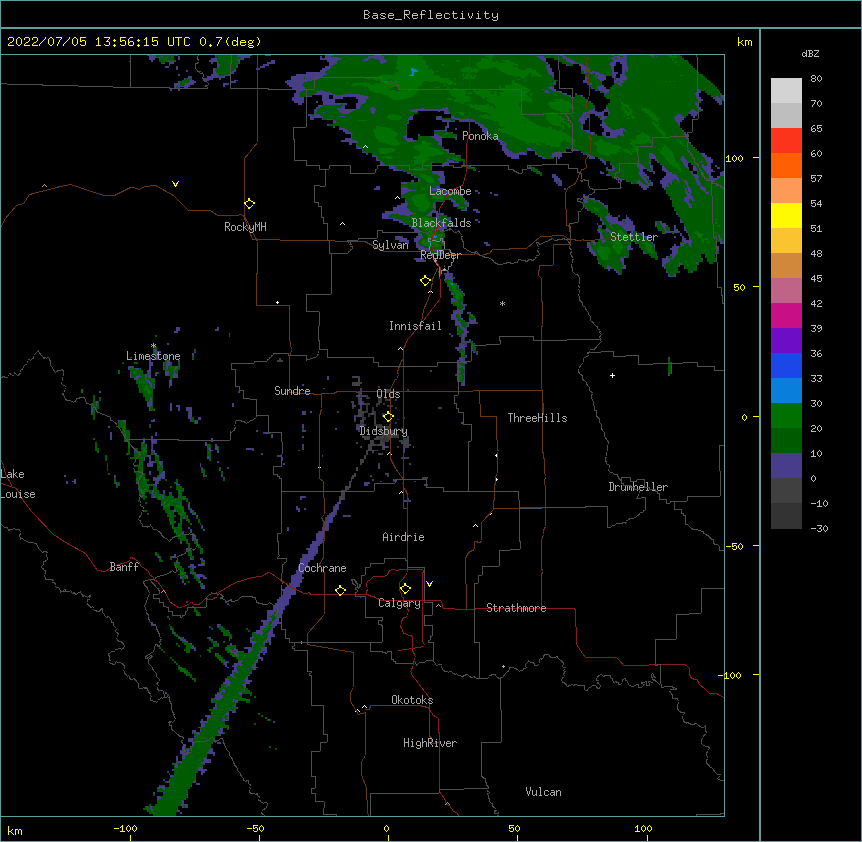Click the yellow diamond marker beside Olds

pos(388,416)
